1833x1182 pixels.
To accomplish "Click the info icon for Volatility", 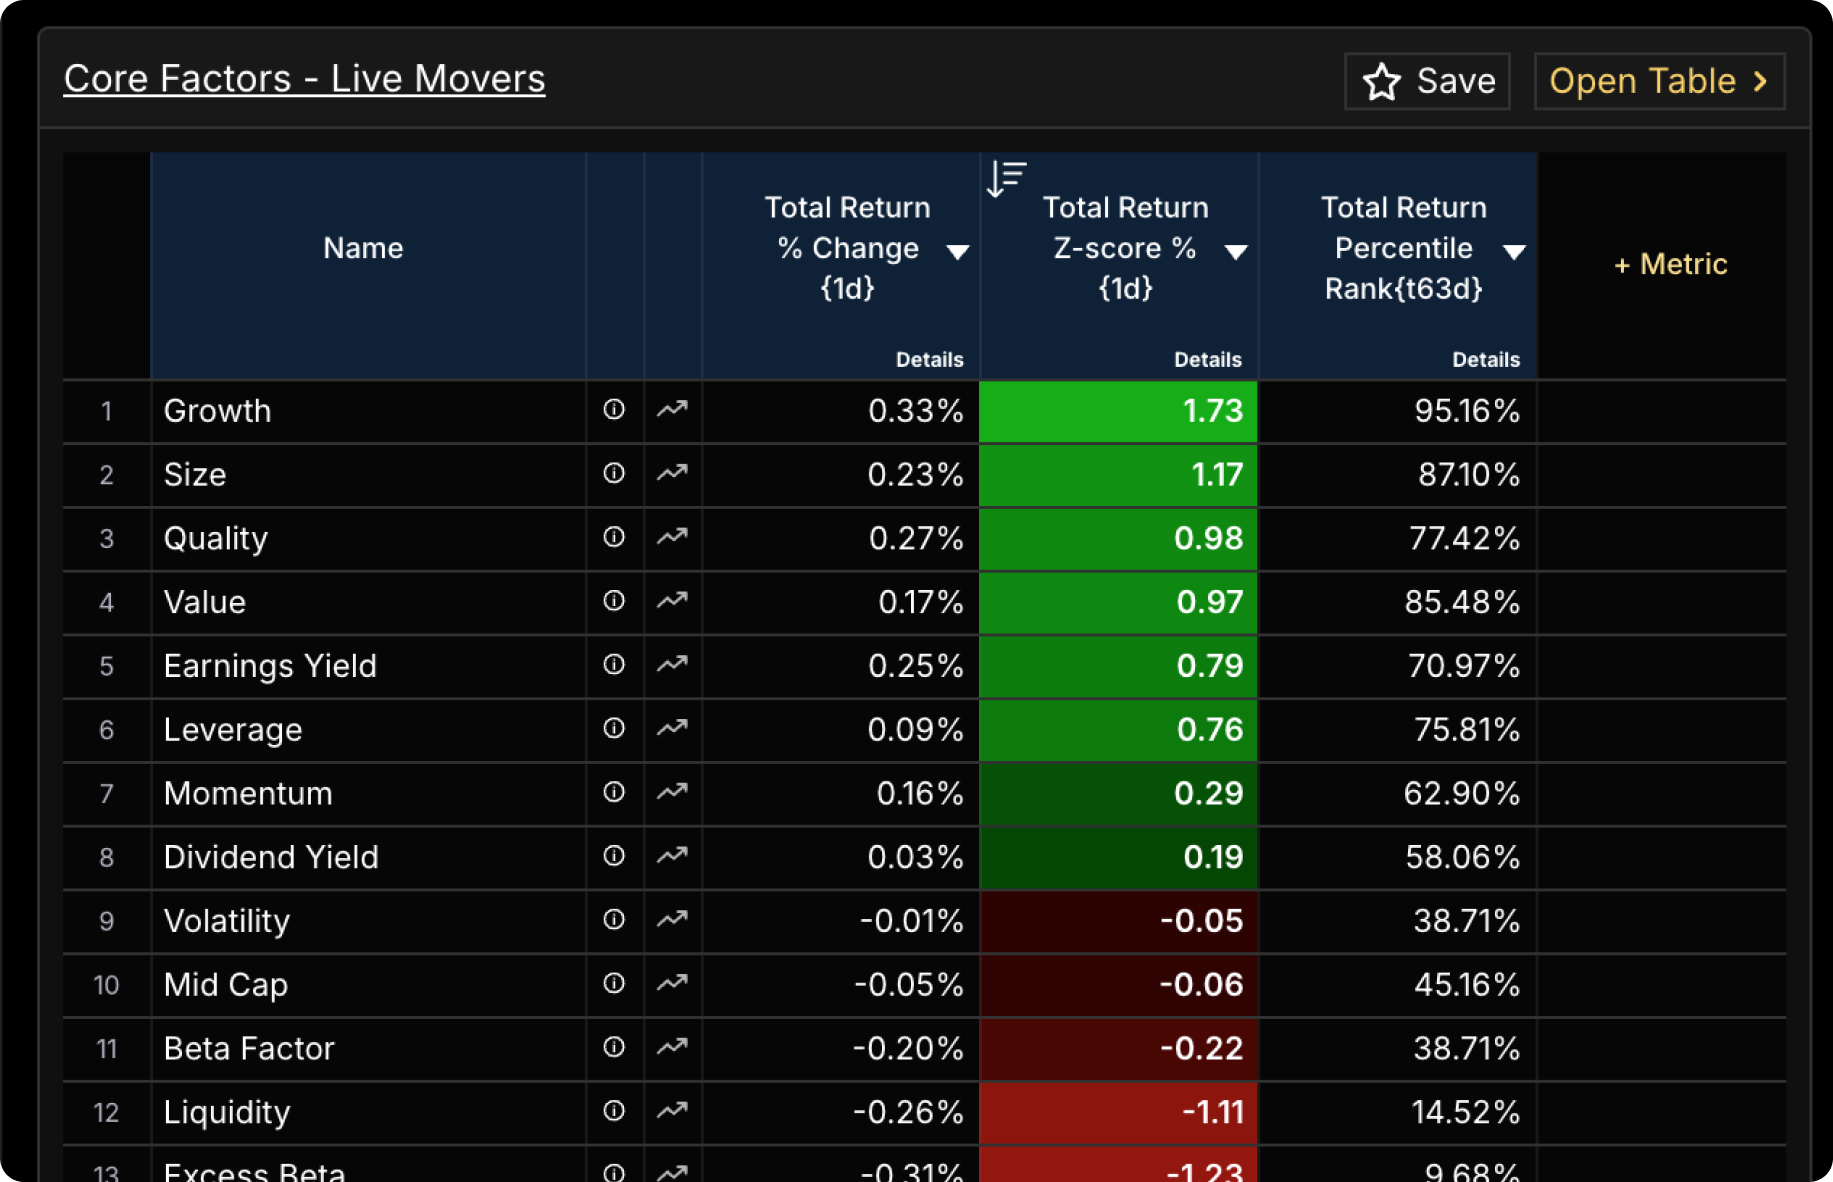I will click(x=614, y=919).
